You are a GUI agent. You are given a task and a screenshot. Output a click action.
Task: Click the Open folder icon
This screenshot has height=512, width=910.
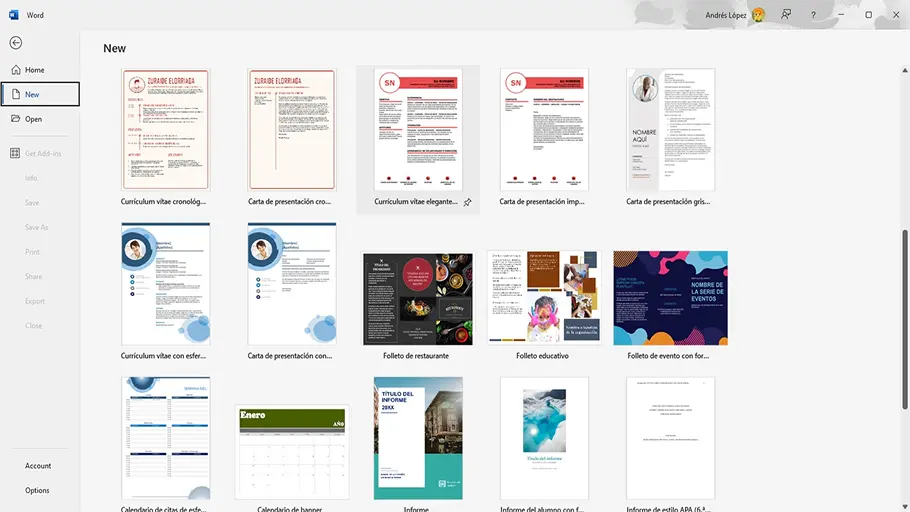[x=16, y=119]
